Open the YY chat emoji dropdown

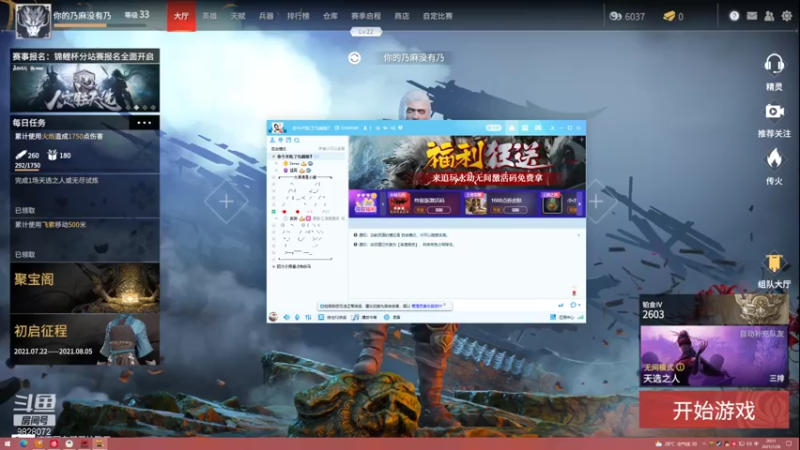[x=575, y=305]
